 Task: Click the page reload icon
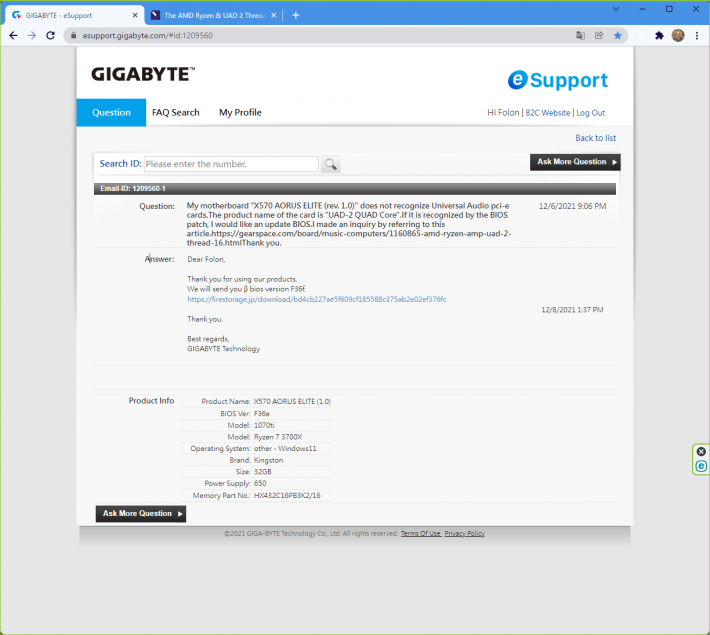pos(52,35)
